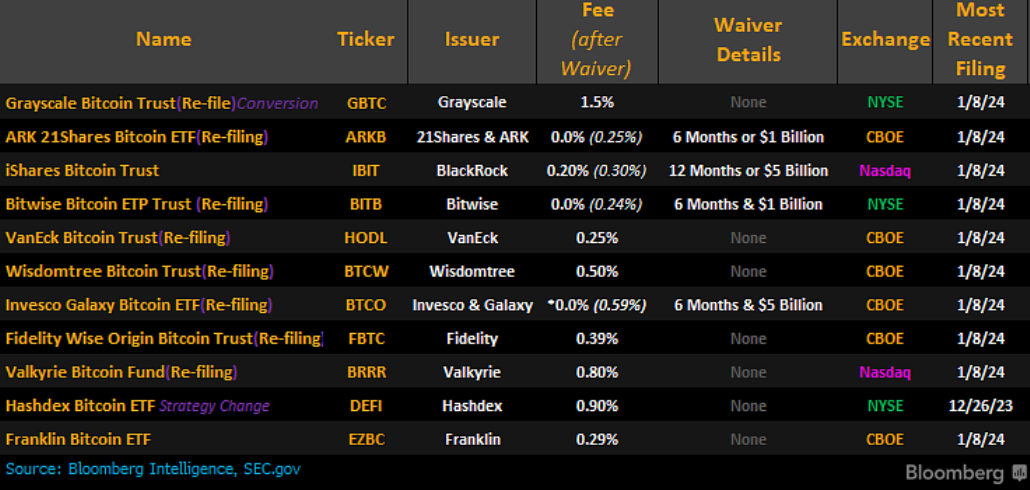The width and height of the screenshot is (1030, 490).
Task: Click the Issuer column header
Action: (x=472, y=40)
